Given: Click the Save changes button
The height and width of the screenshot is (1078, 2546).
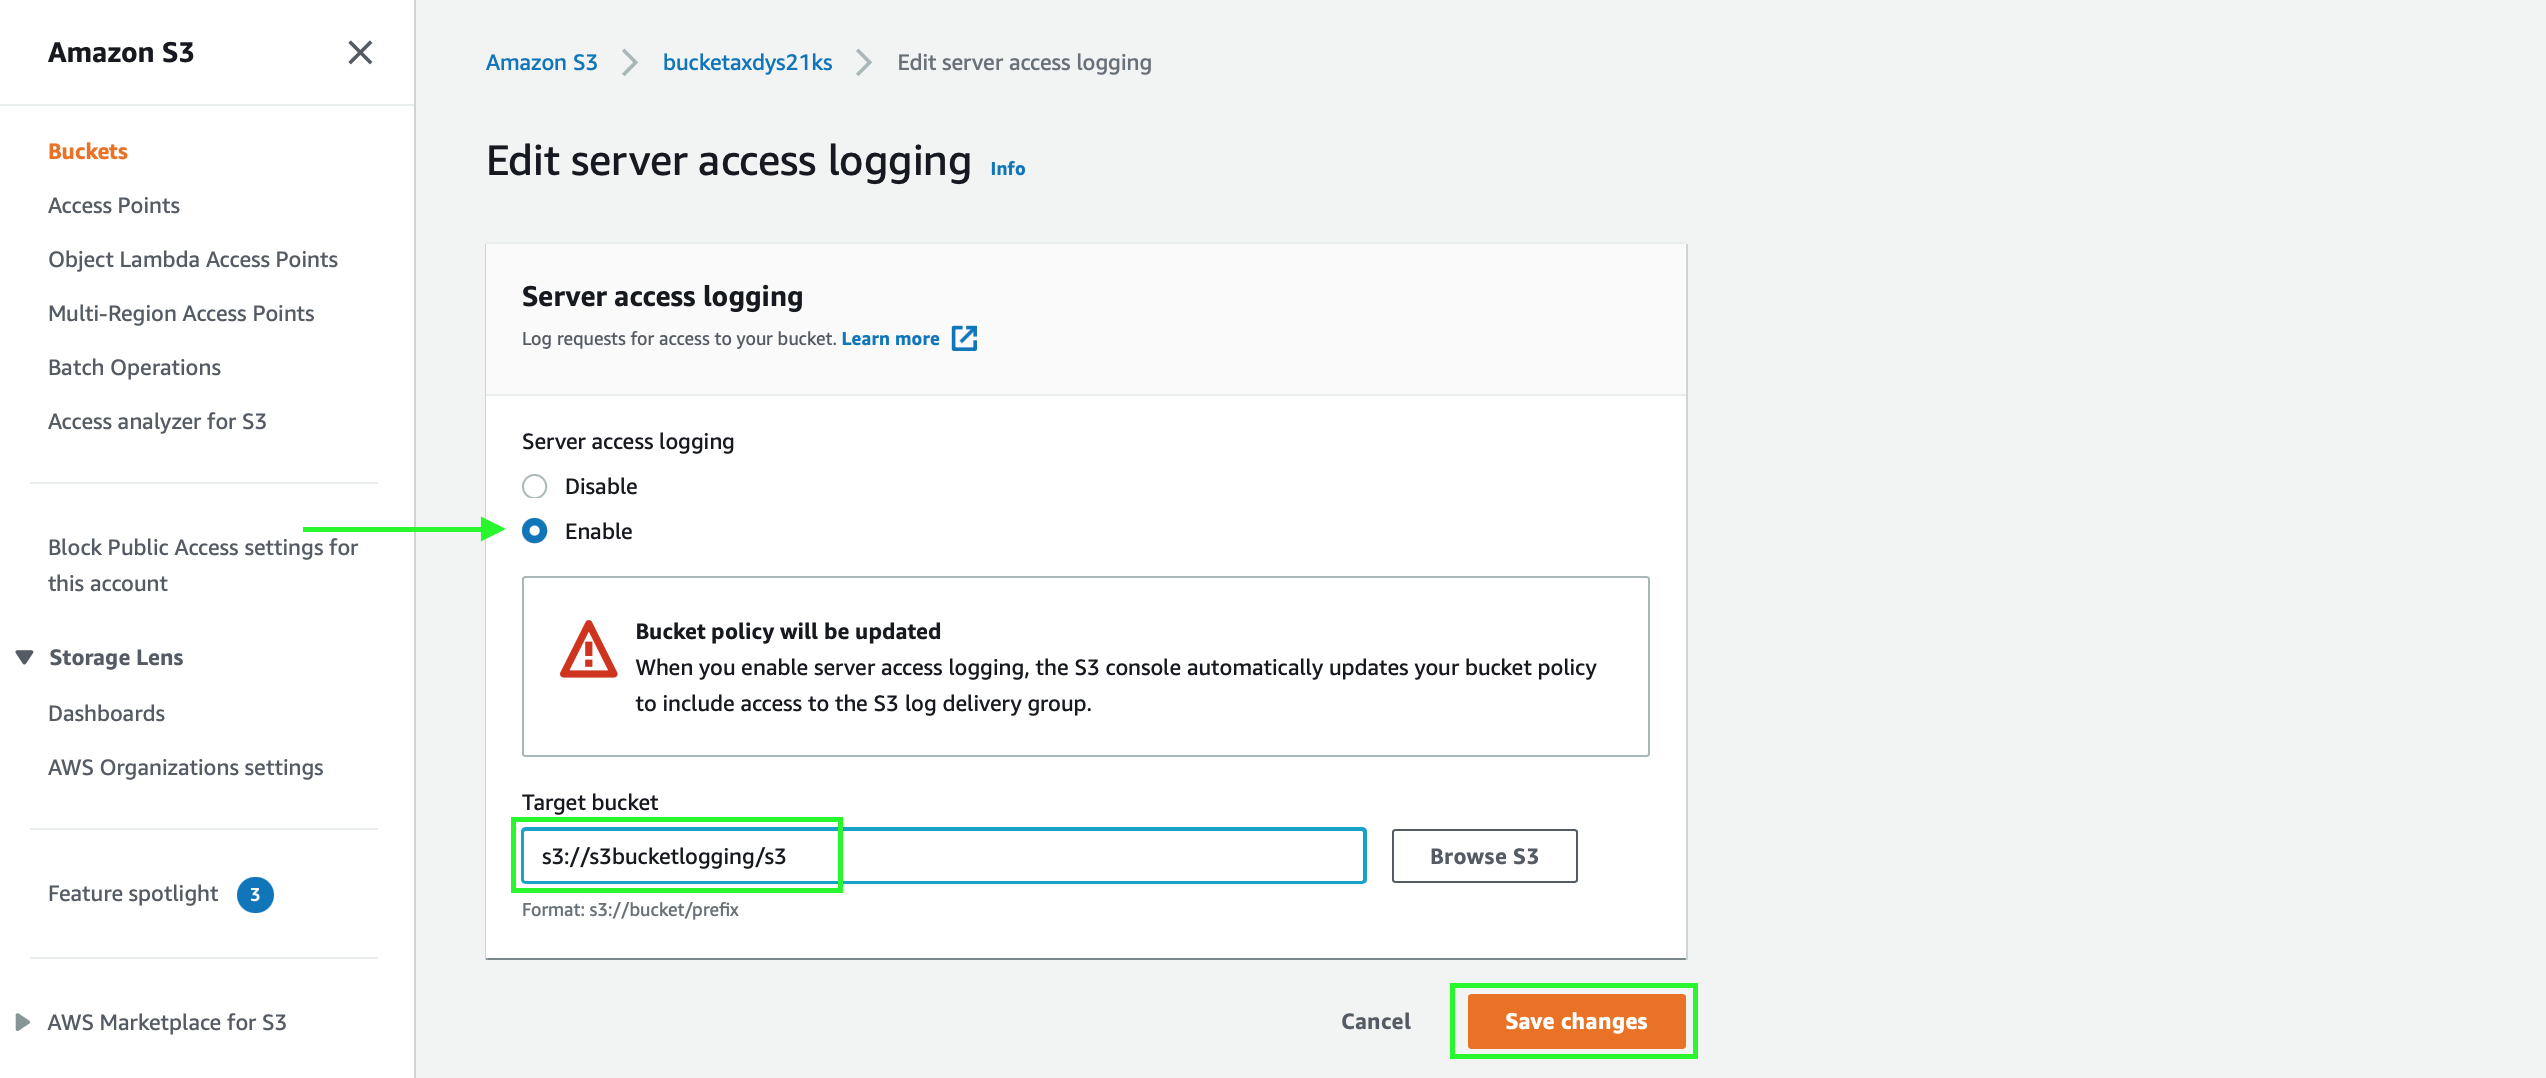Looking at the screenshot, I should coord(1573,1021).
